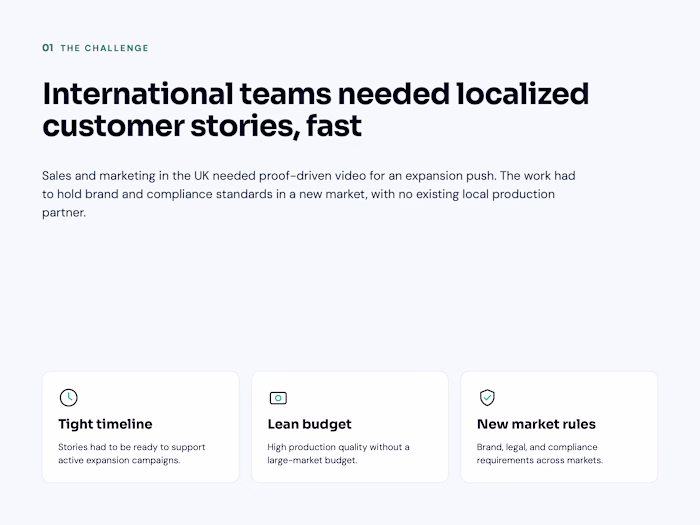The image size is (700, 525).
Task: Click the text "Brand, legal, and compliance requirements across markets"
Action: point(540,454)
